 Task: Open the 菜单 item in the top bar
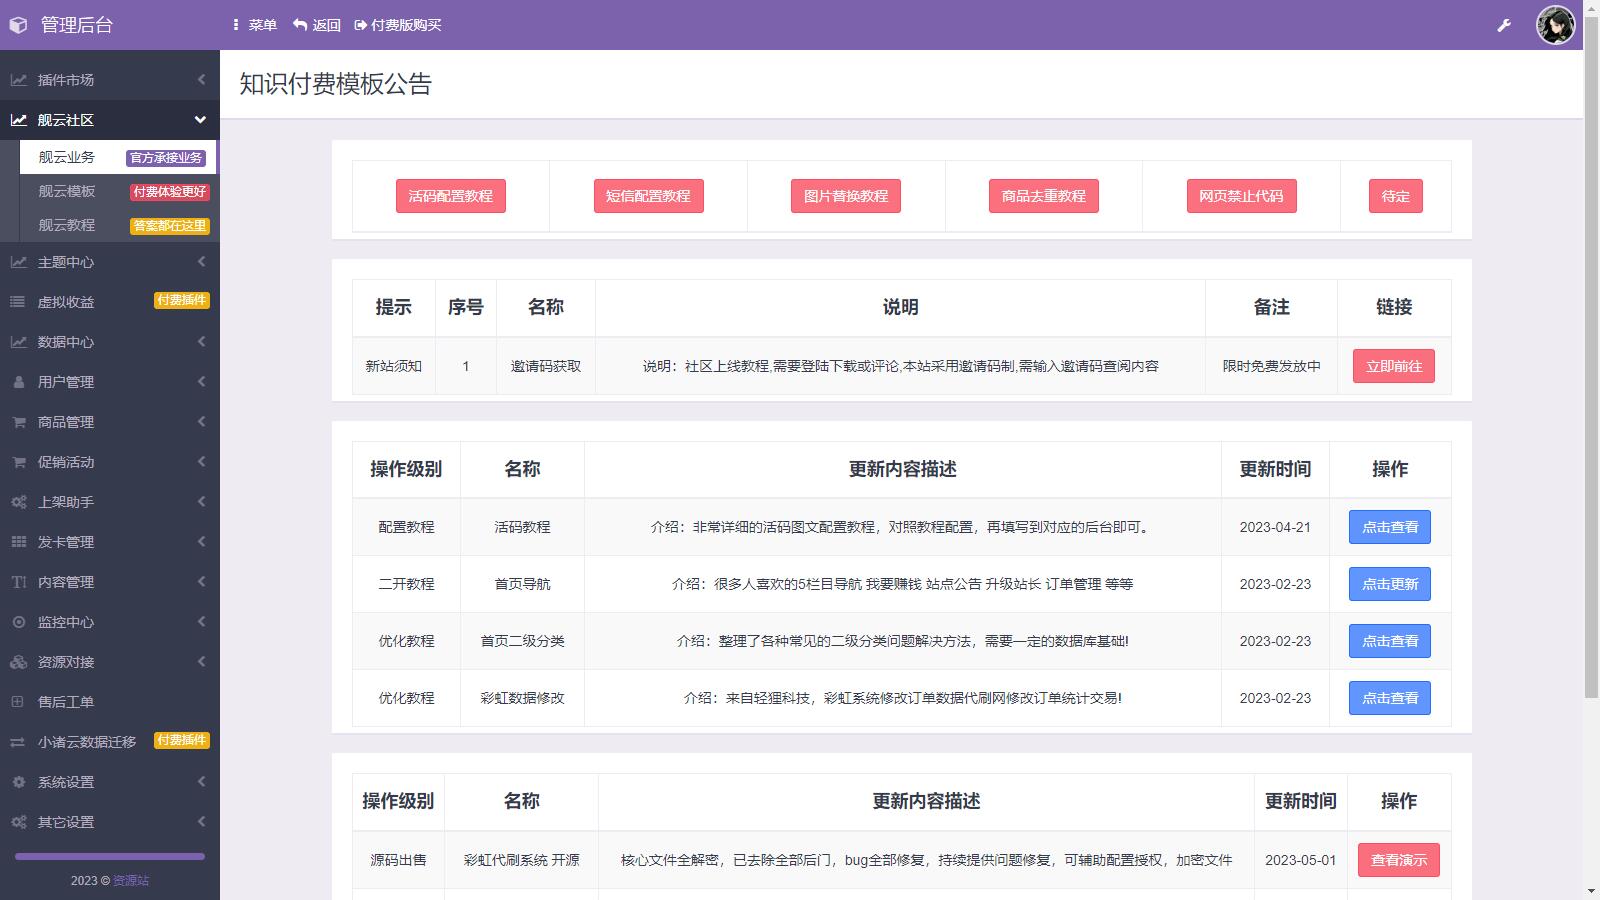(x=254, y=25)
